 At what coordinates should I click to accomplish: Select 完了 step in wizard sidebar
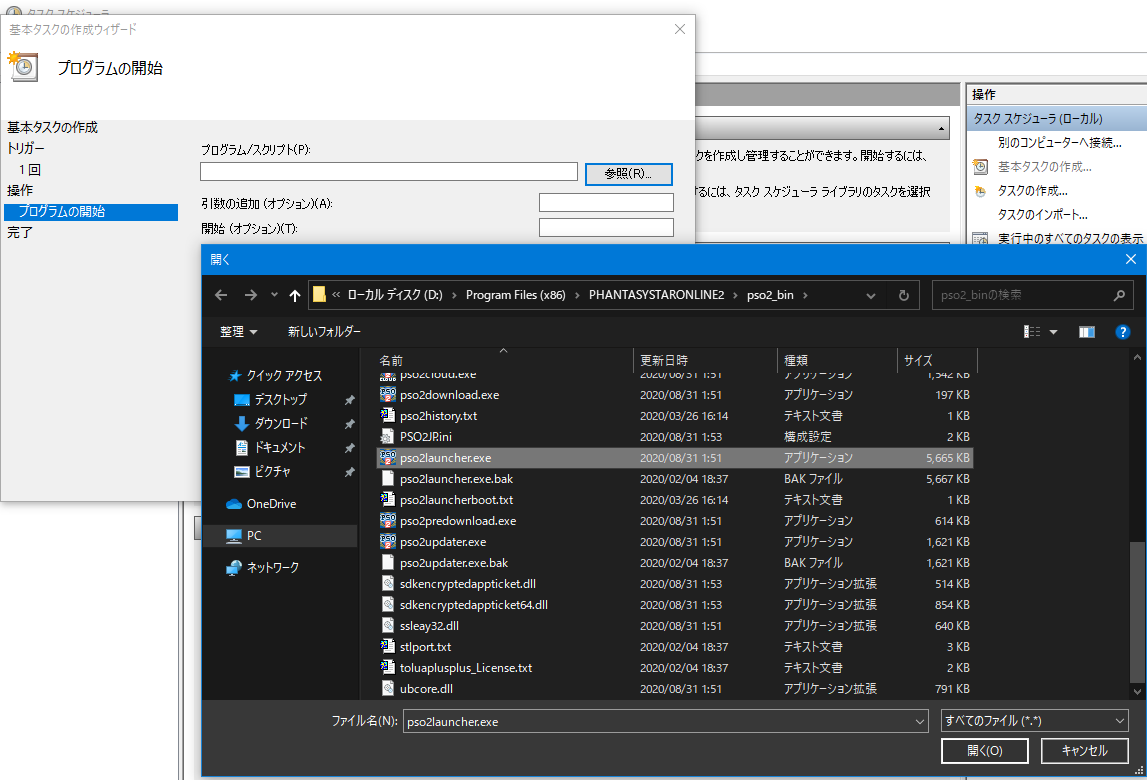pyautogui.click(x=20, y=232)
